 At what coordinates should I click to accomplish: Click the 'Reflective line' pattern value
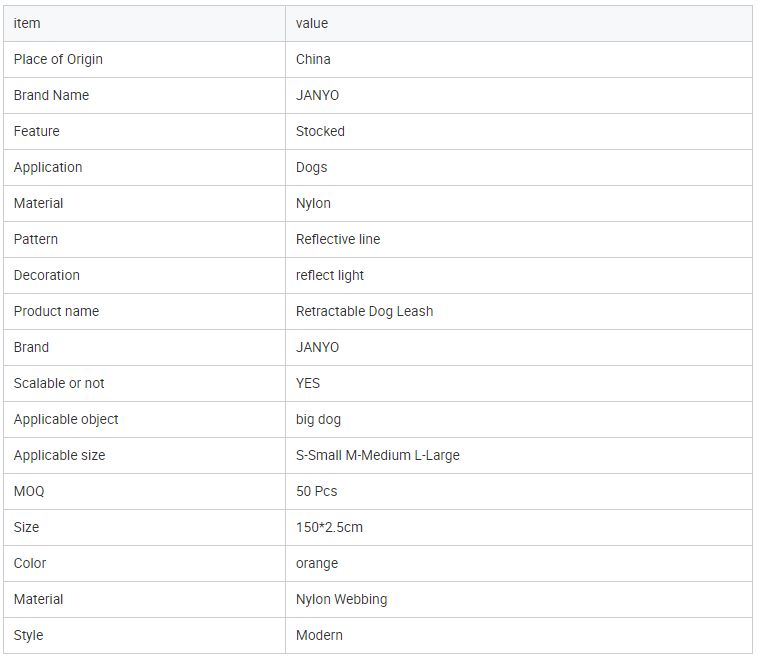(338, 239)
